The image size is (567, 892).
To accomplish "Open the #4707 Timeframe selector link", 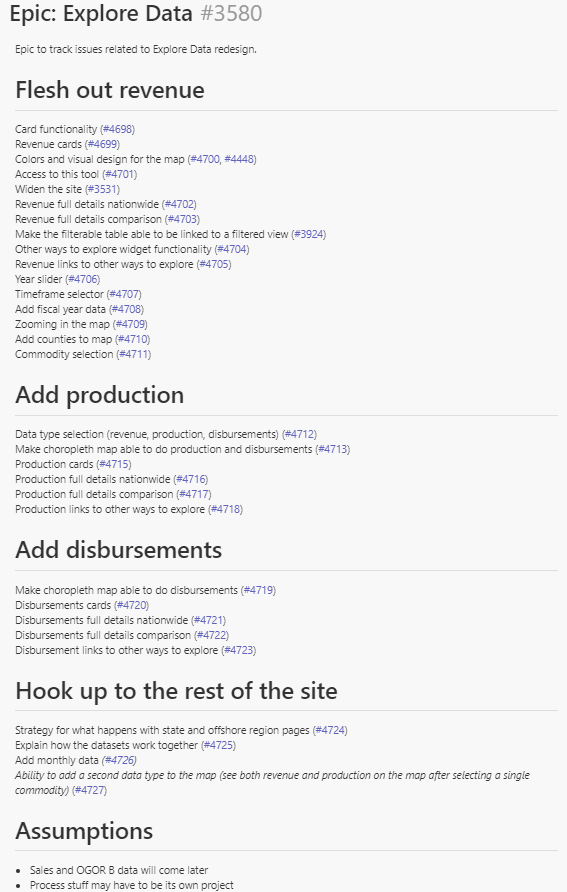I will 124,294.
